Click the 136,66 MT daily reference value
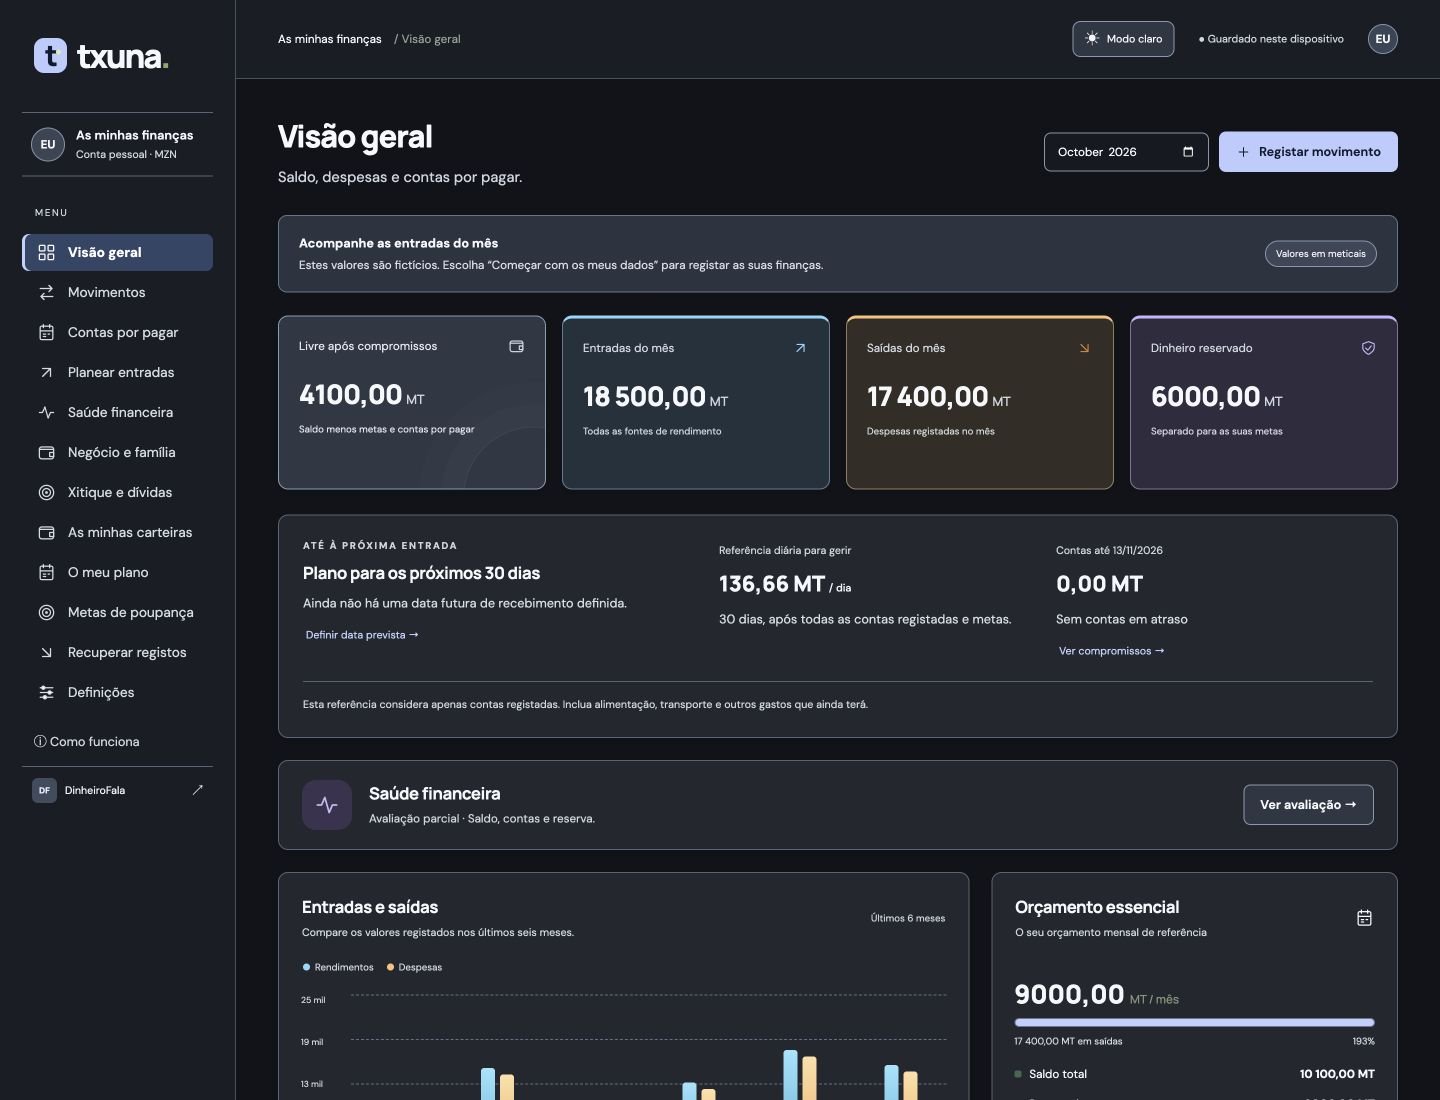The height and width of the screenshot is (1100, 1440). tap(785, 584)
